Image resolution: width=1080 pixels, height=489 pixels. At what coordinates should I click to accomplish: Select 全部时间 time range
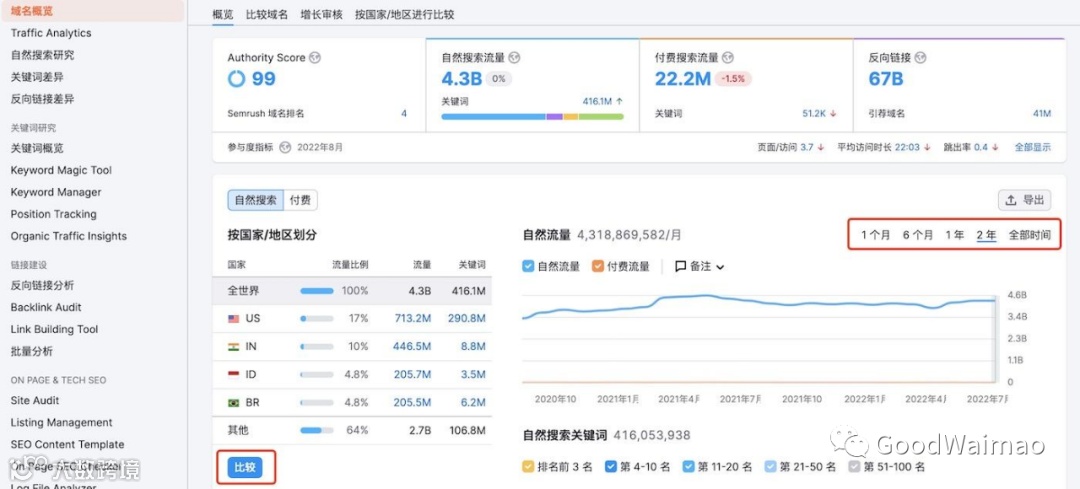pyautogui.click(x=1030, y=235)
